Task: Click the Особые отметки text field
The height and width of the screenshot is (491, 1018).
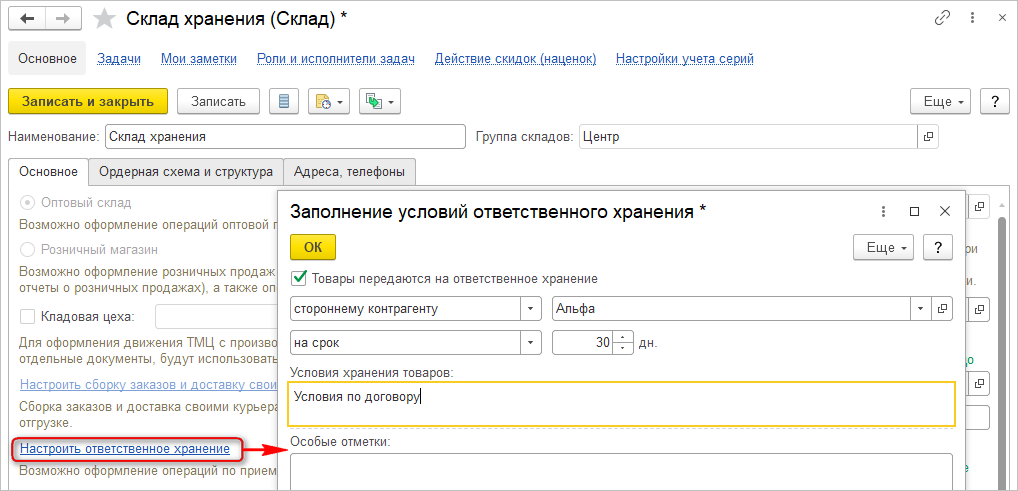Action: 620,470
